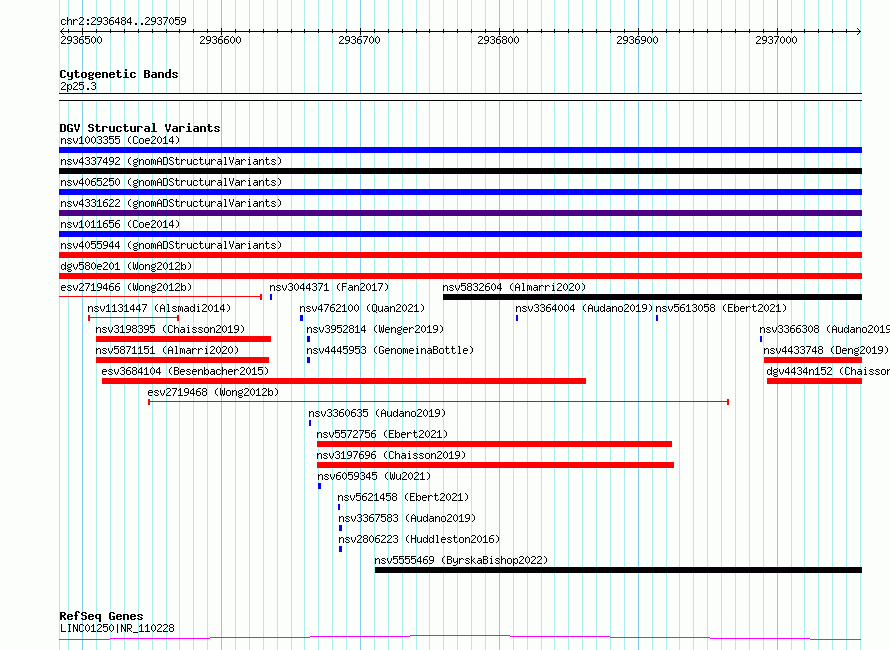Open the nsv1011656 (Coe2014) label
The height and width of the screenshot is (650, 890).
pos(120,224)
